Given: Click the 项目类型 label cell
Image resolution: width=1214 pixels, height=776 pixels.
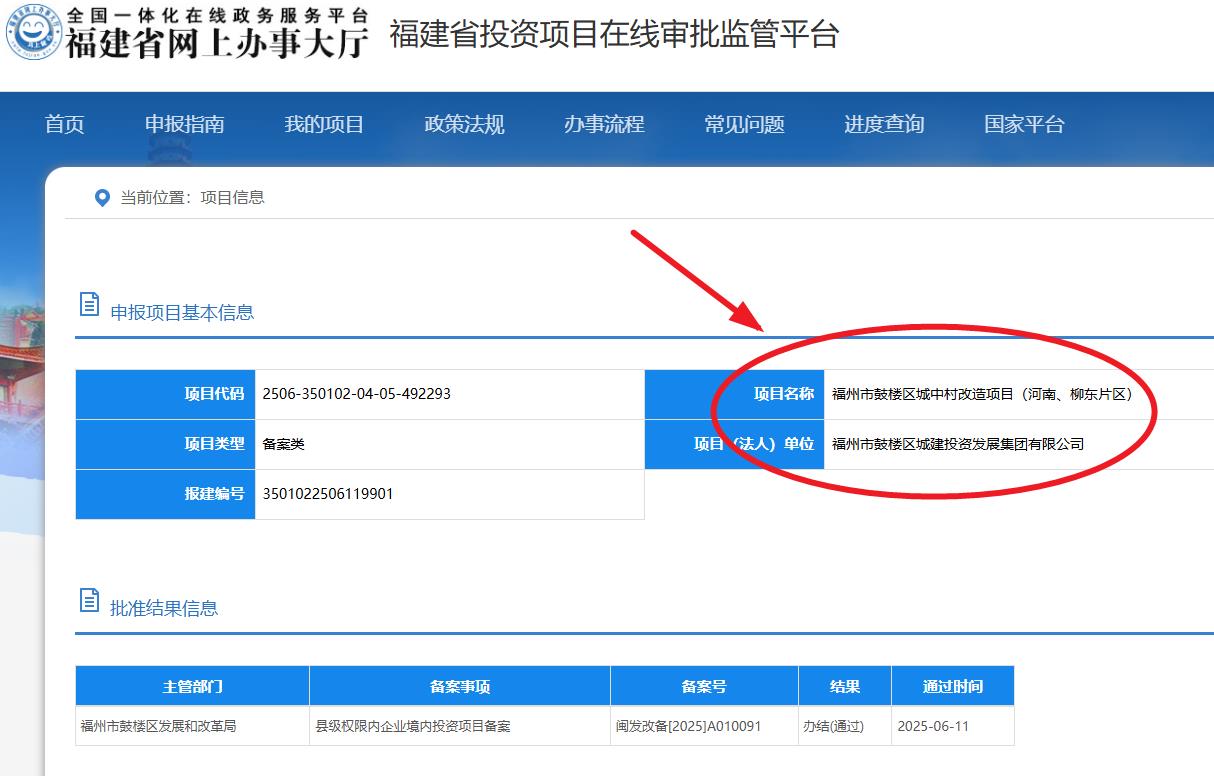Looking at the screenshot, I should (166, 444).
